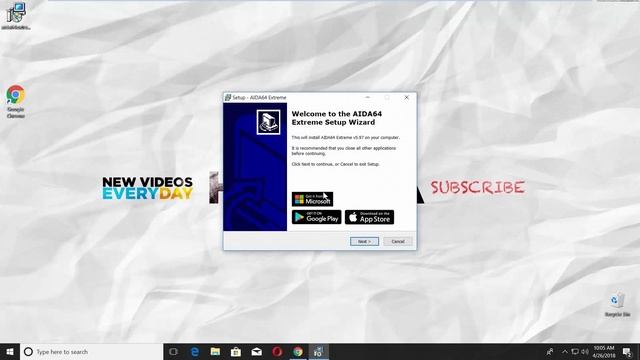This screenshot has width=640, height=360.
Task: Switch to Chrome on the taskbar
Action: tap(298, 351)
